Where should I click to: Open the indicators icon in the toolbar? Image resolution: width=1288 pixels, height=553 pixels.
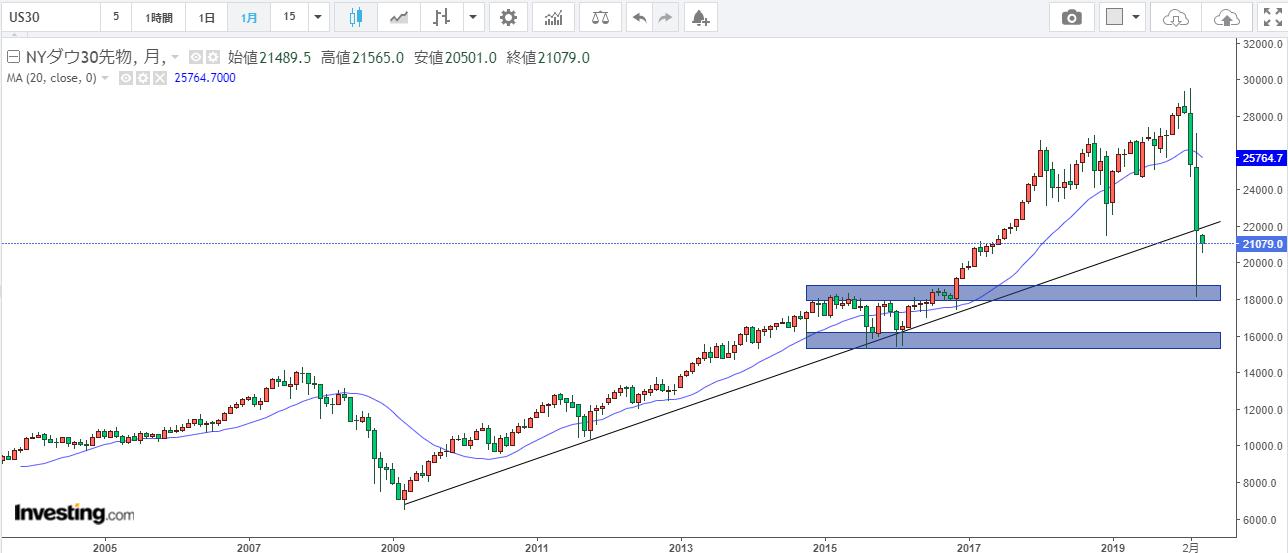(x=553, y=17)
